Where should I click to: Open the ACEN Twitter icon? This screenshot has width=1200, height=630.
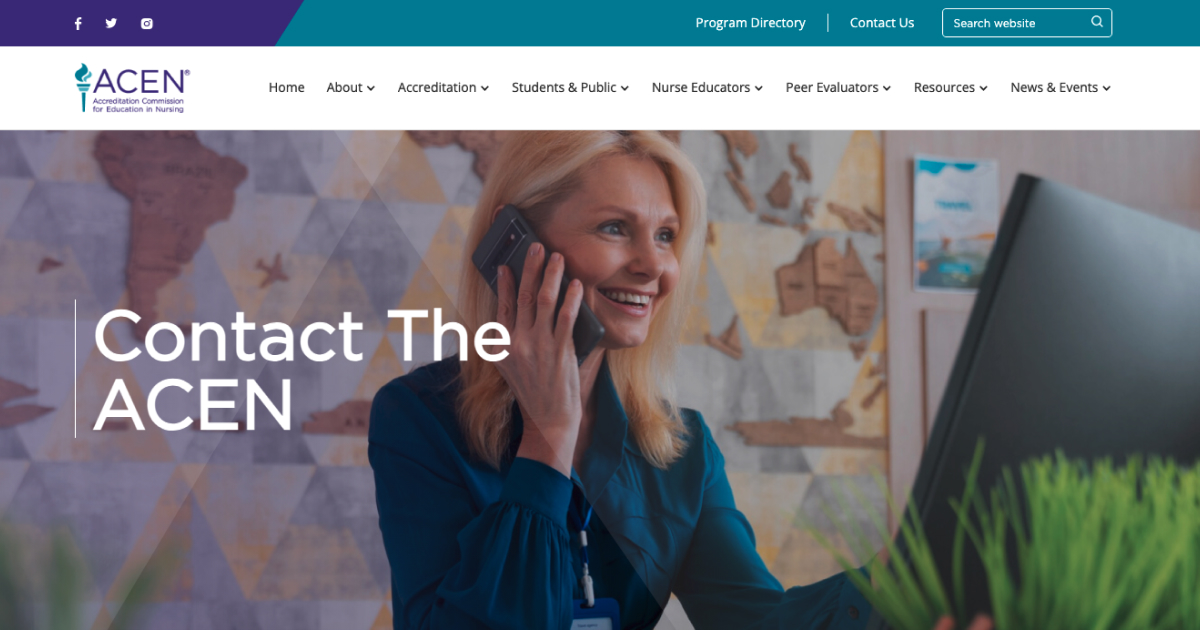pos(111,23)
